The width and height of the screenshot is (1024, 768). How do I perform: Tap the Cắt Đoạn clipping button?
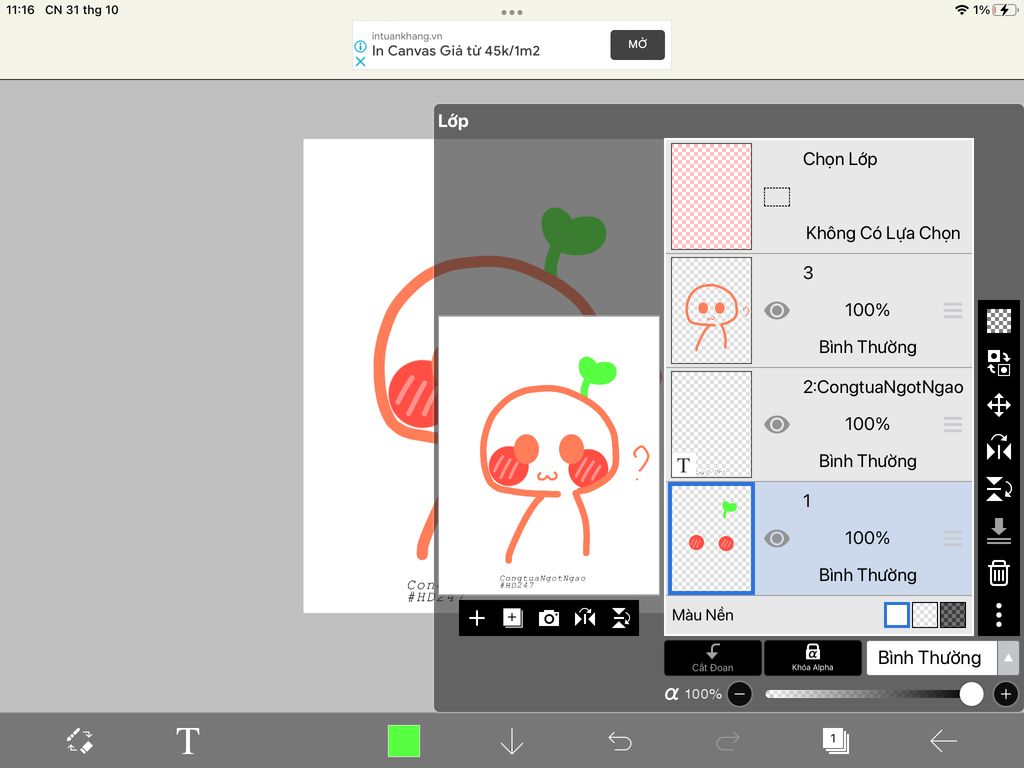pyautogui.click(x=712, y=658)
